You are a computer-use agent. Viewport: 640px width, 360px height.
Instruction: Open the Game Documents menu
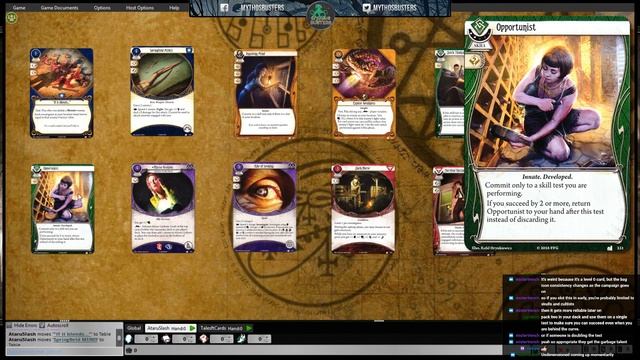[59, 7]
